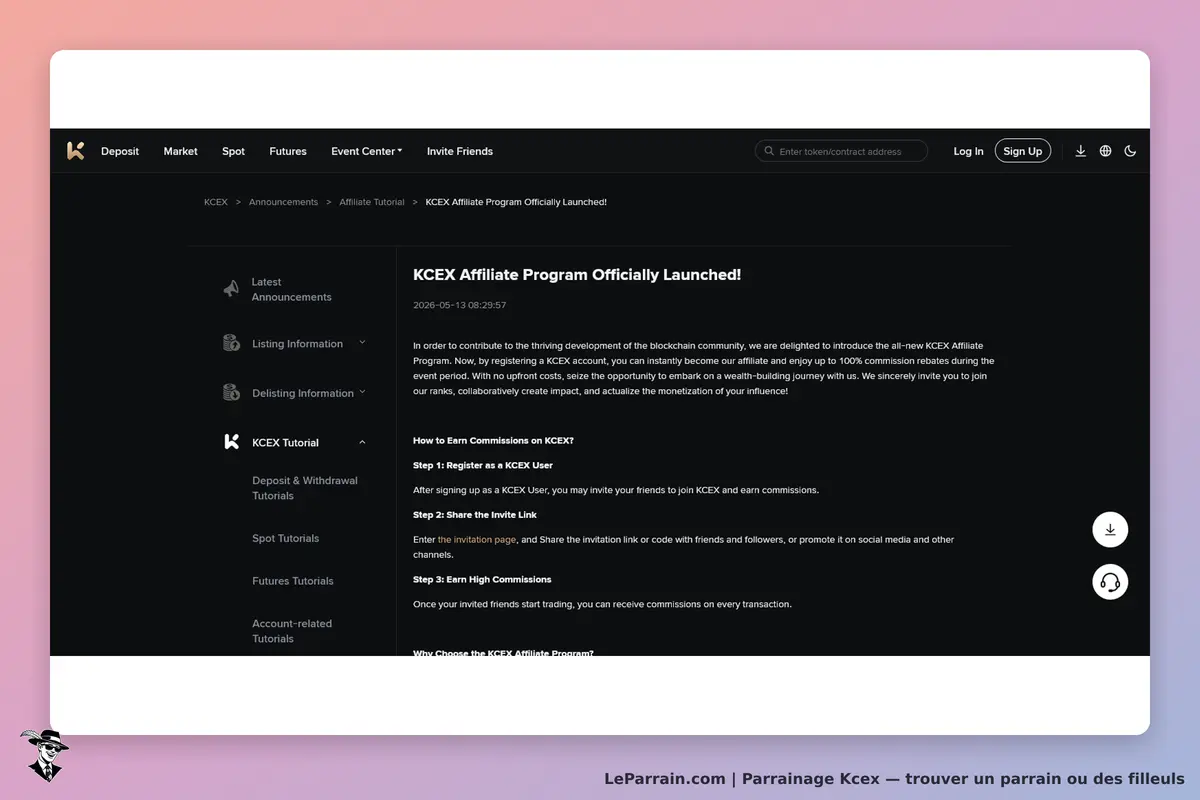Go to the Market page

pos(181,151)
